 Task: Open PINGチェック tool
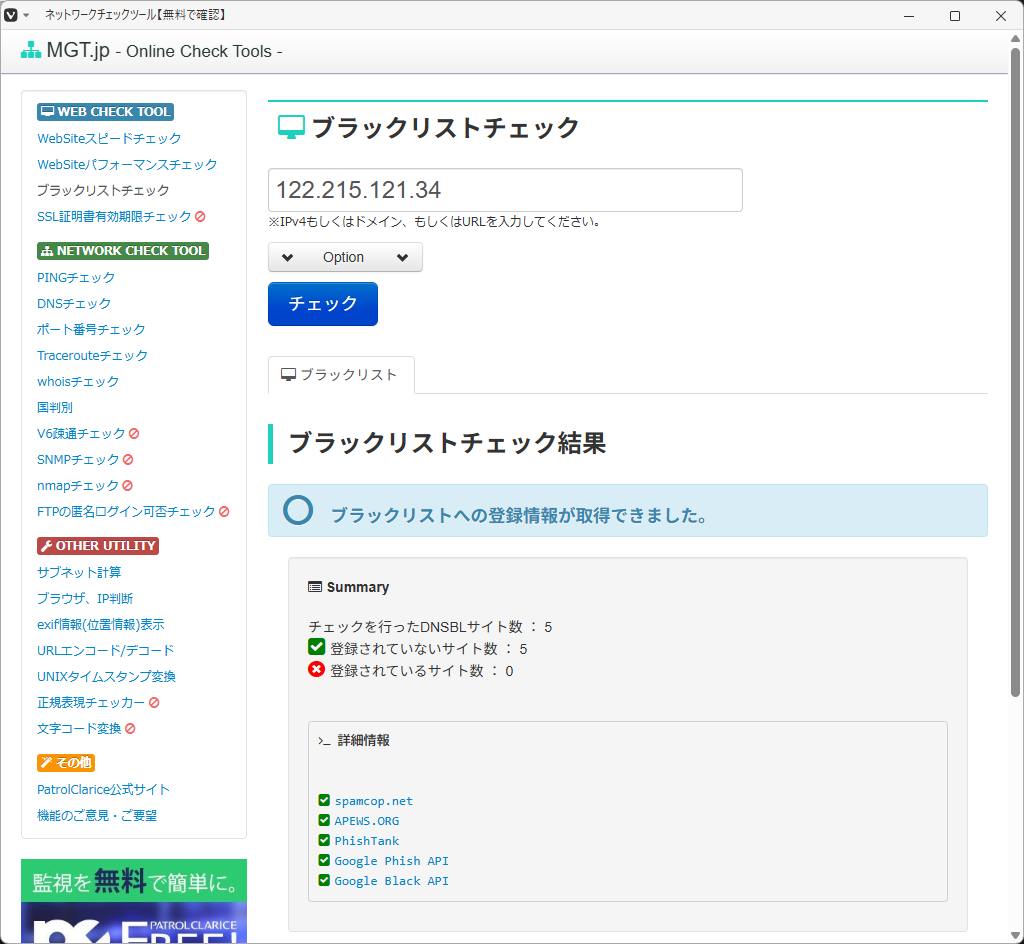[x=76, y=277]
